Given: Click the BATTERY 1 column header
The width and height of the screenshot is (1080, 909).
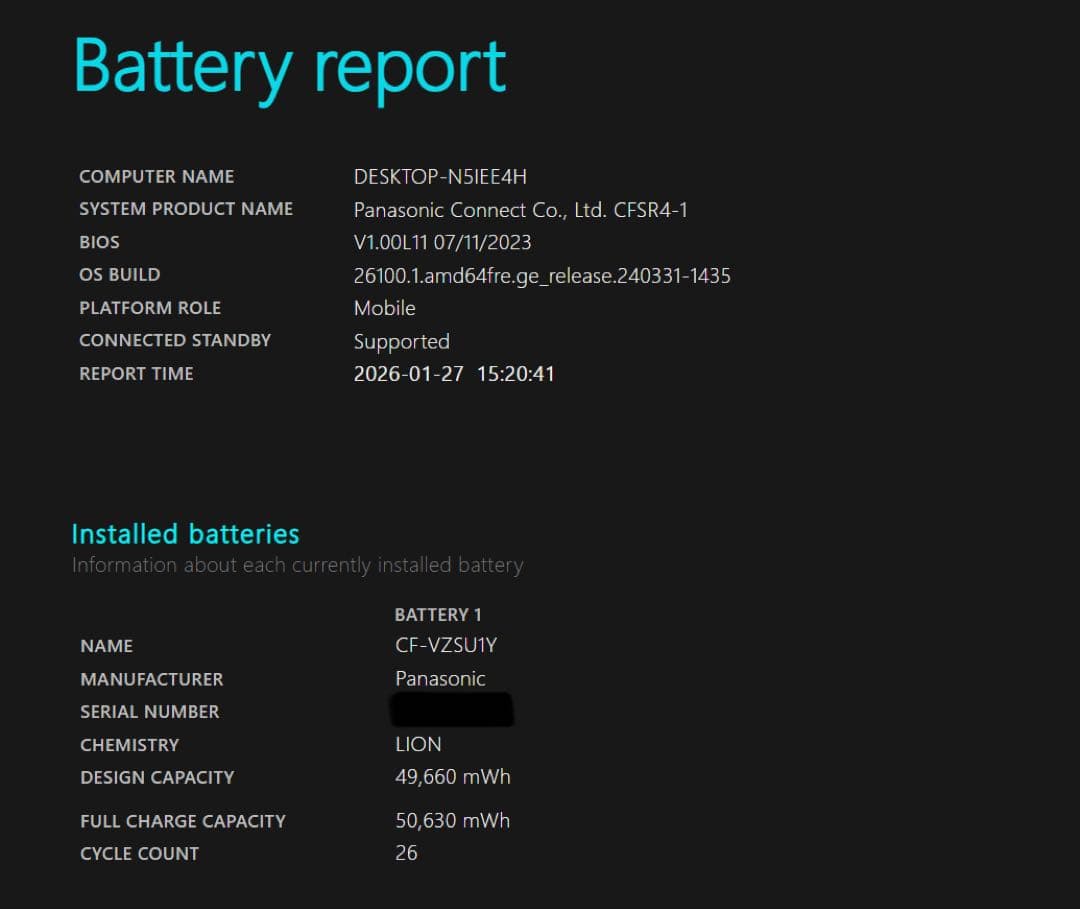Looking at the screenshot, I should (438, 614).
